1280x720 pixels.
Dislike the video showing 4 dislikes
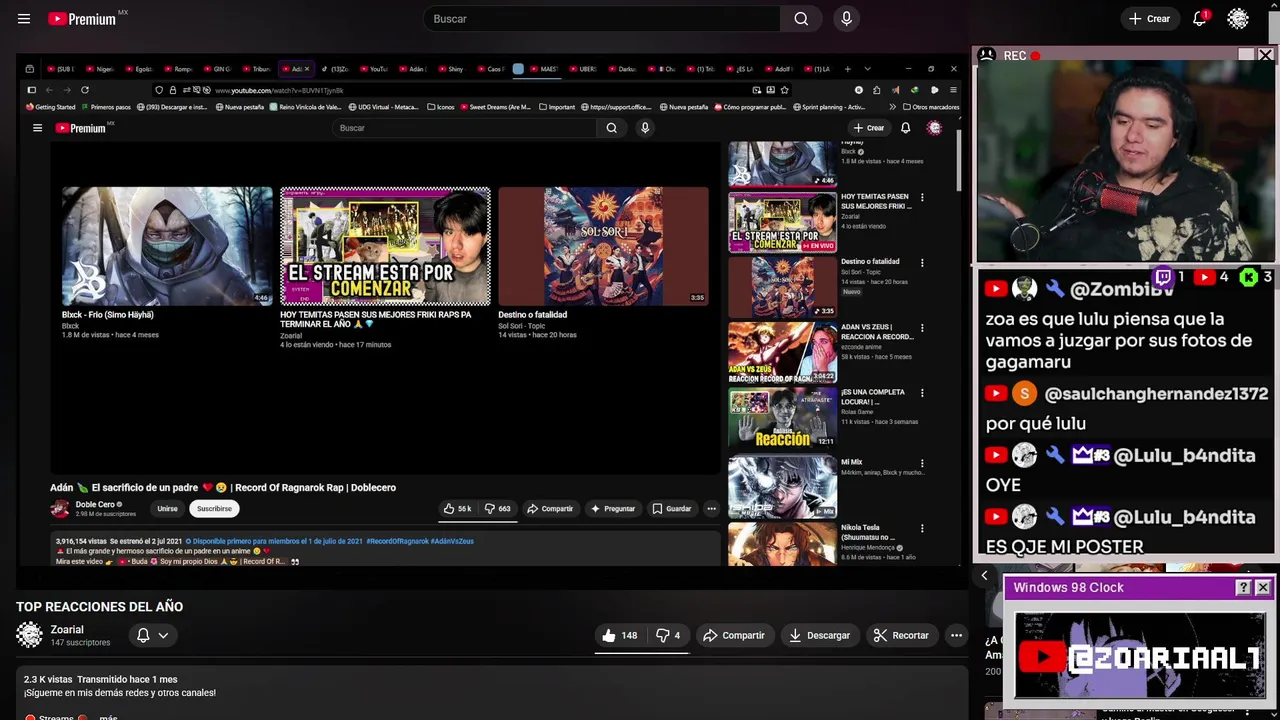[668, 635]
